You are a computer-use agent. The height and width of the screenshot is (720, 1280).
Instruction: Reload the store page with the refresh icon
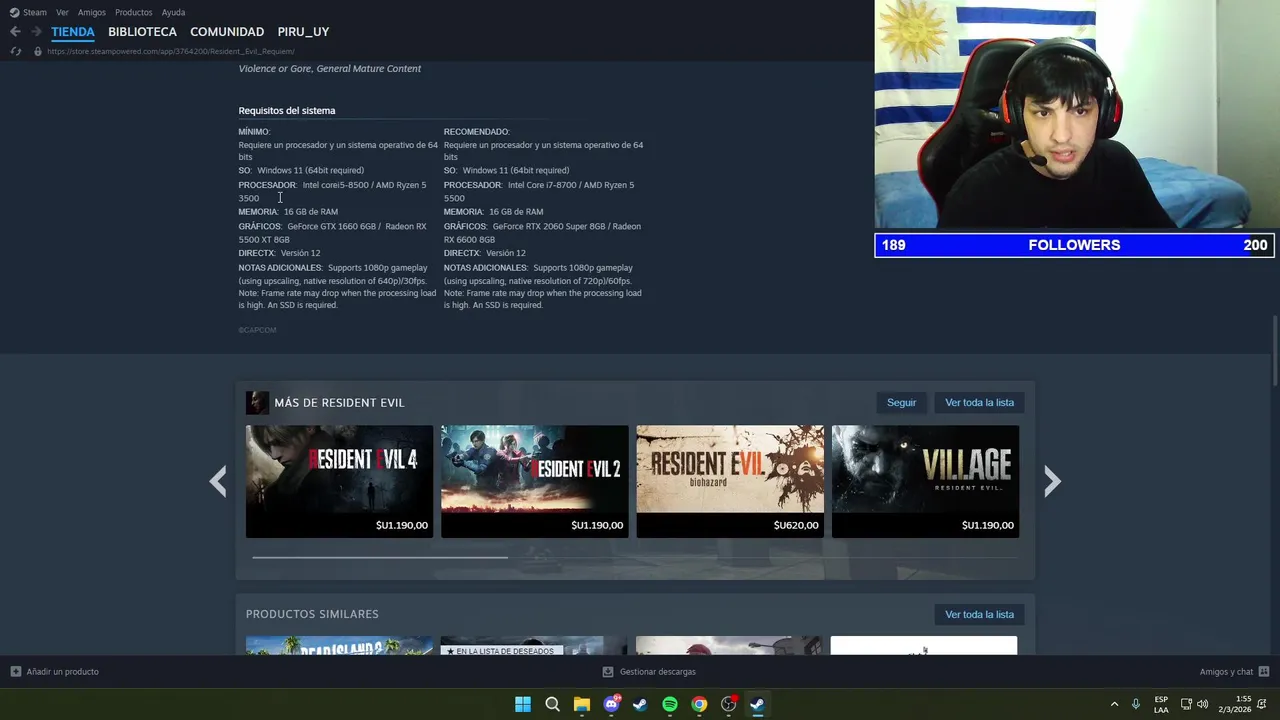[x=15, y=51]
